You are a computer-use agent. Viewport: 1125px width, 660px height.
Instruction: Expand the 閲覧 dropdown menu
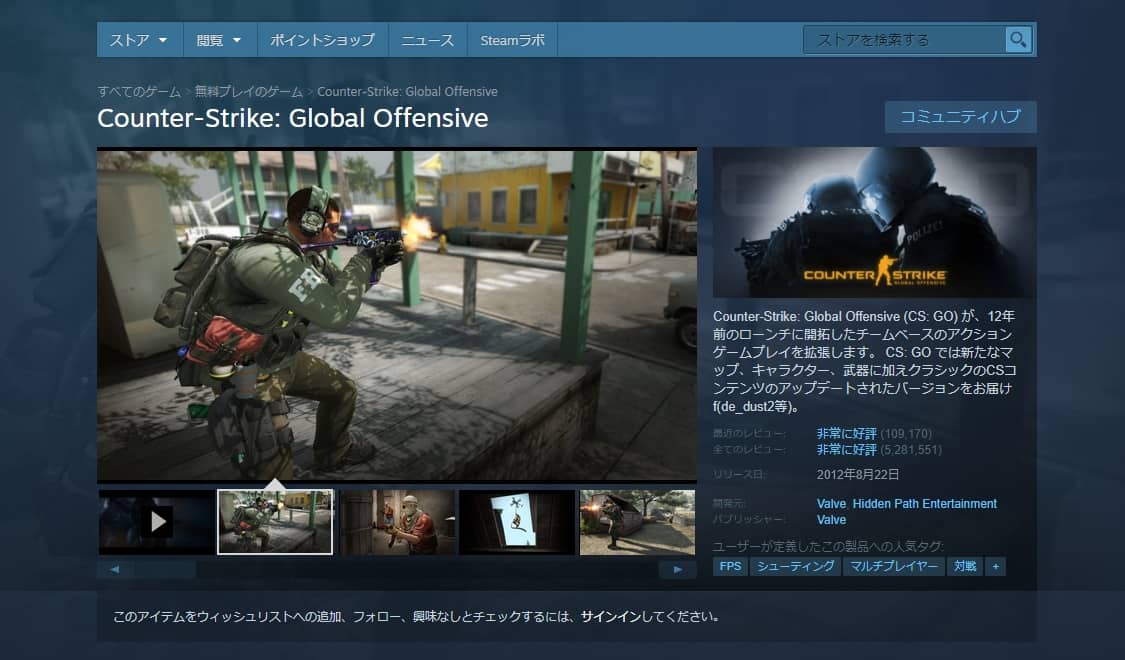point(220,40)
